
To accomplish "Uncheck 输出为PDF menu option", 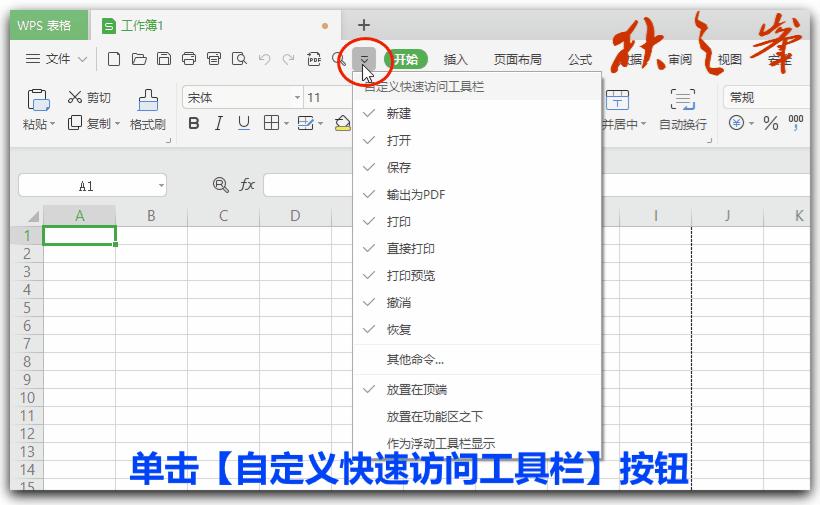I will coord(477,195).
